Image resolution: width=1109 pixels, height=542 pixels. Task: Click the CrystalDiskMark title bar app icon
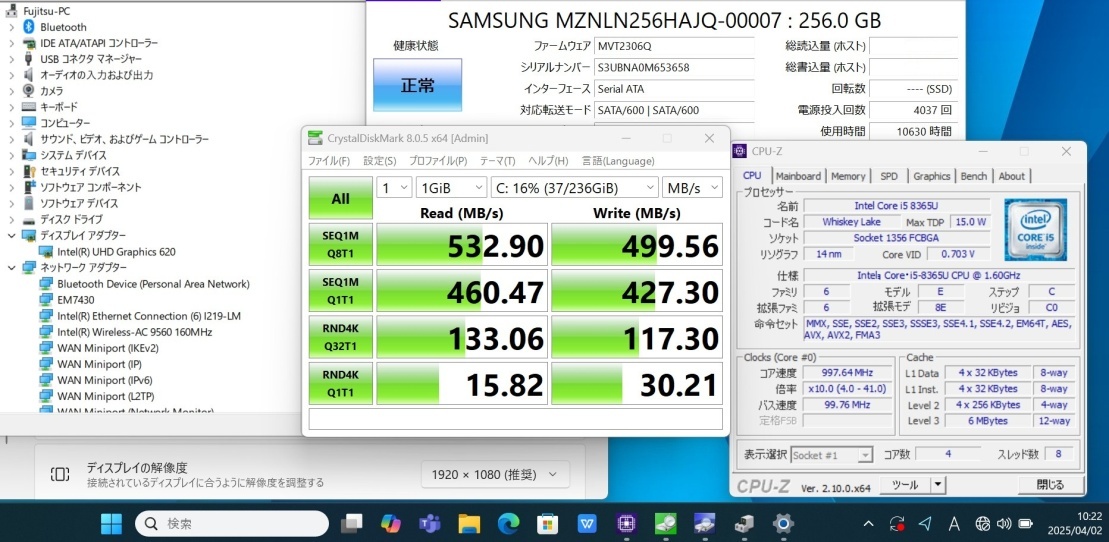(x=315, y=138)
